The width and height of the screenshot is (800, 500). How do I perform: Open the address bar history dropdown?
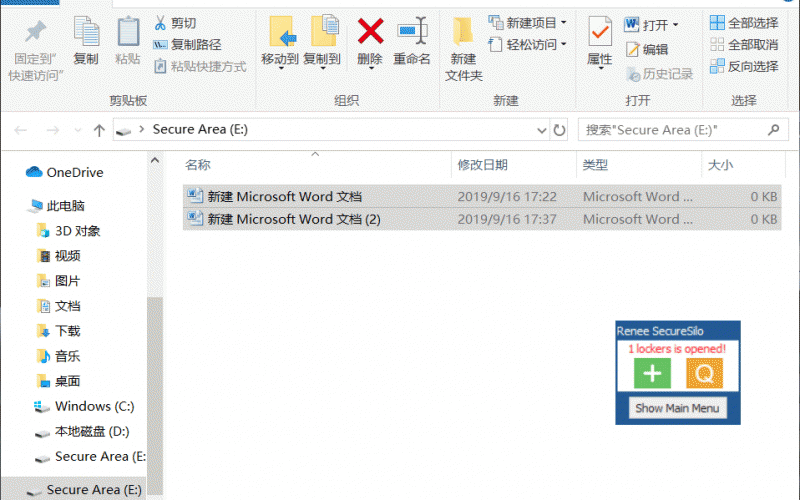542,131
